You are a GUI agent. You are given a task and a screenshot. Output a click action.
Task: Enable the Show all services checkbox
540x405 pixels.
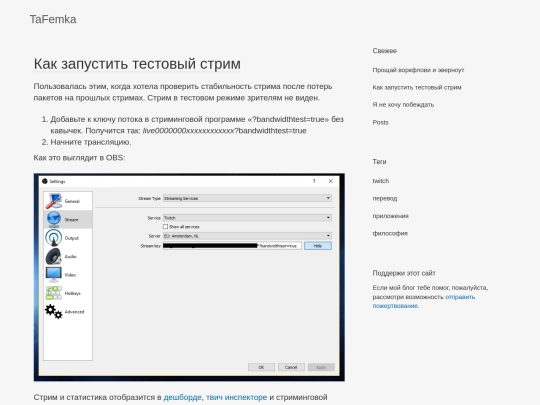coord(165,227)
